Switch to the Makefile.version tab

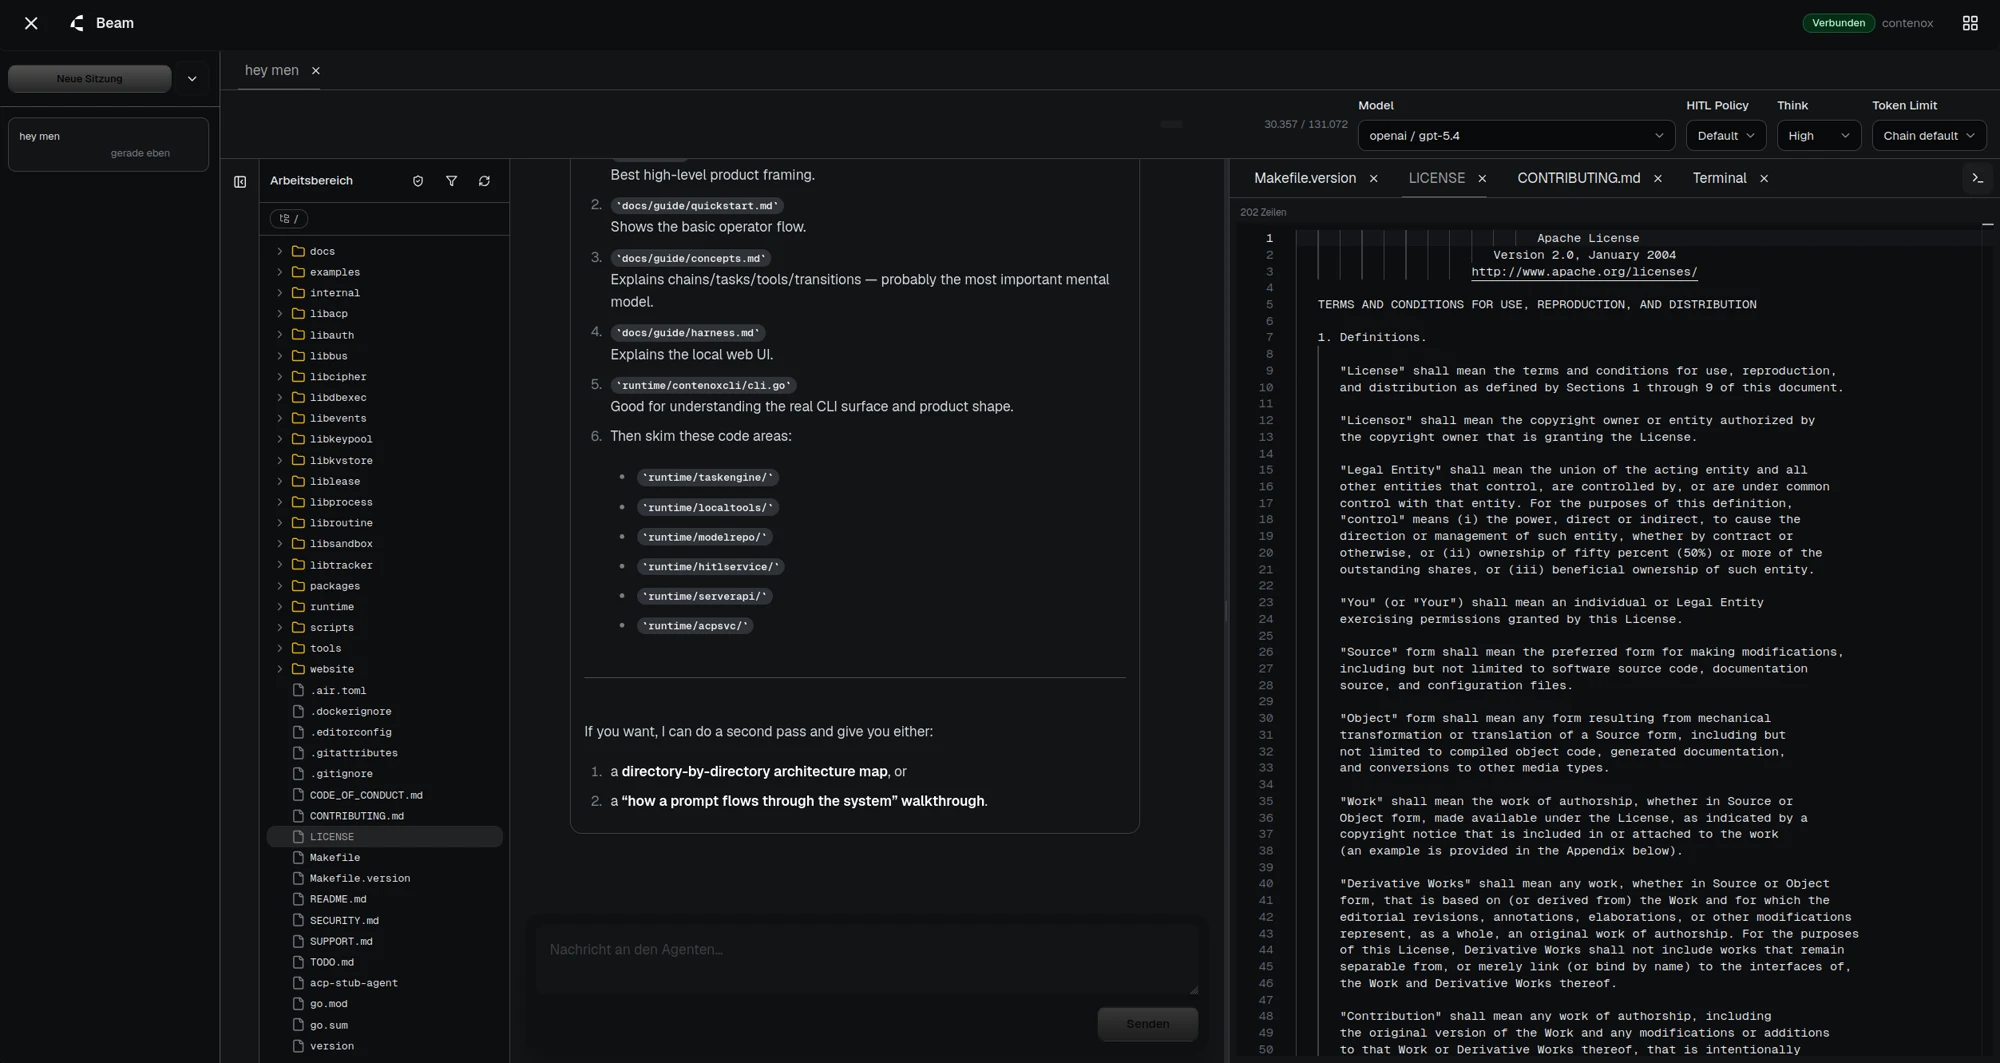[x=1304, y=178]
